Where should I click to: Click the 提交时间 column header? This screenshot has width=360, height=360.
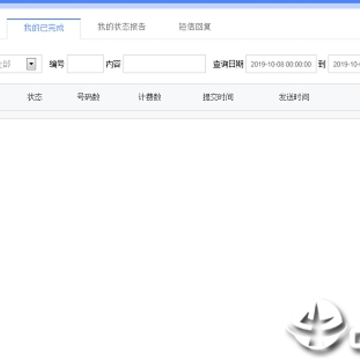[x=218, y=97]
